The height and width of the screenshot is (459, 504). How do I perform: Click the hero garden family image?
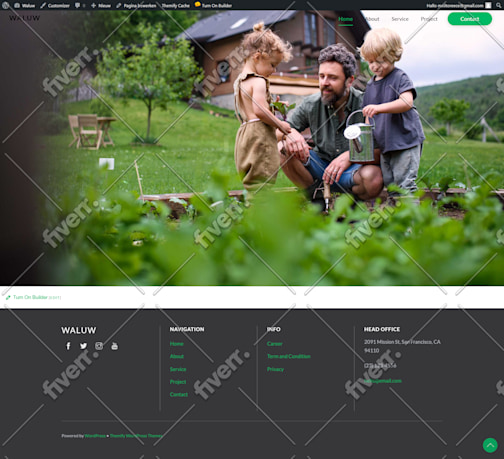pos(252,148)
